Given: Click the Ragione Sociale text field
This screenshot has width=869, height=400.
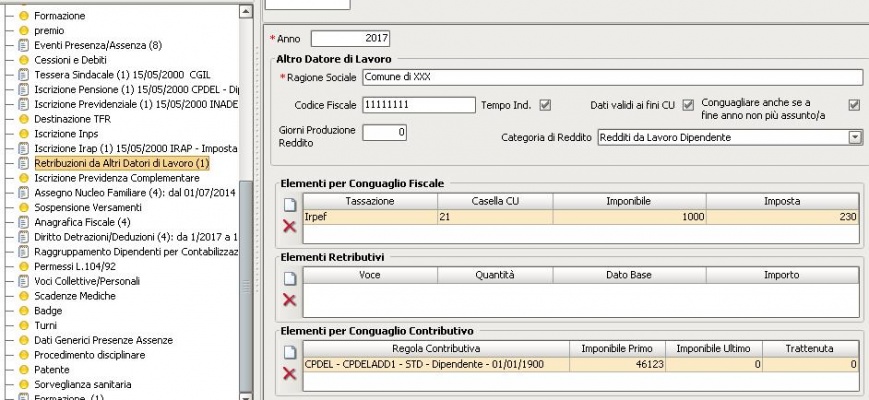Looking at the screenshot, I should (611, 77).
